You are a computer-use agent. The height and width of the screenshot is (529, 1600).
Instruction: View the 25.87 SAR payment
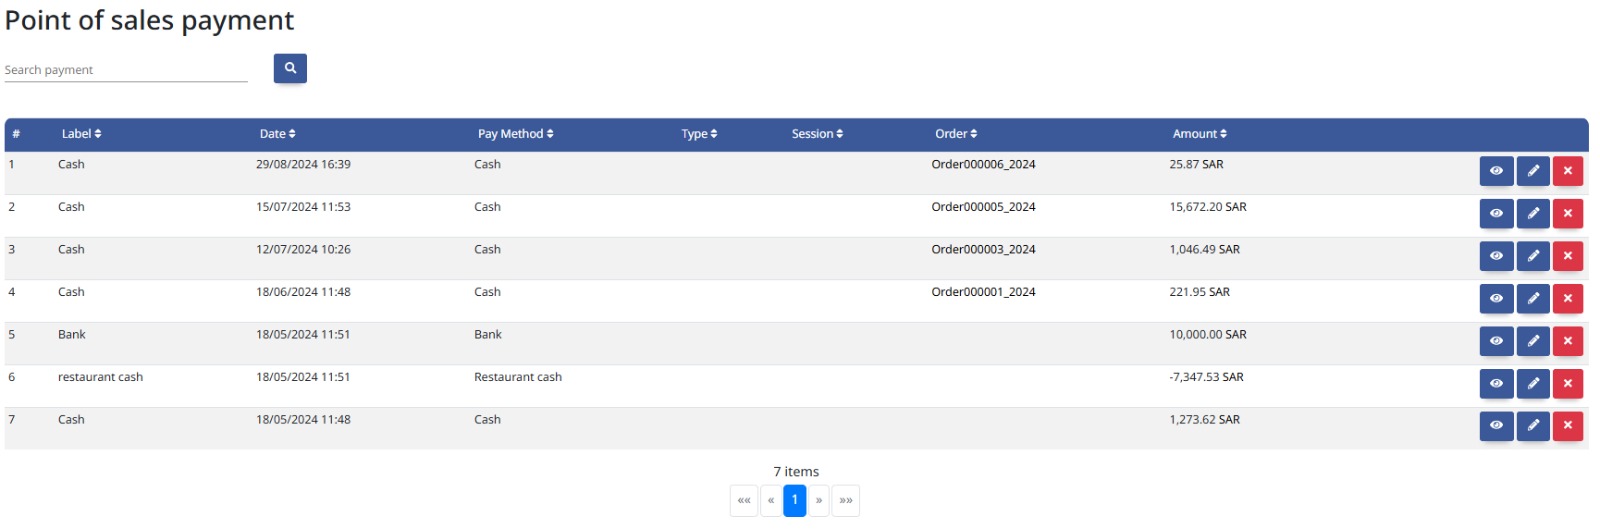[x=1496, y=171]
